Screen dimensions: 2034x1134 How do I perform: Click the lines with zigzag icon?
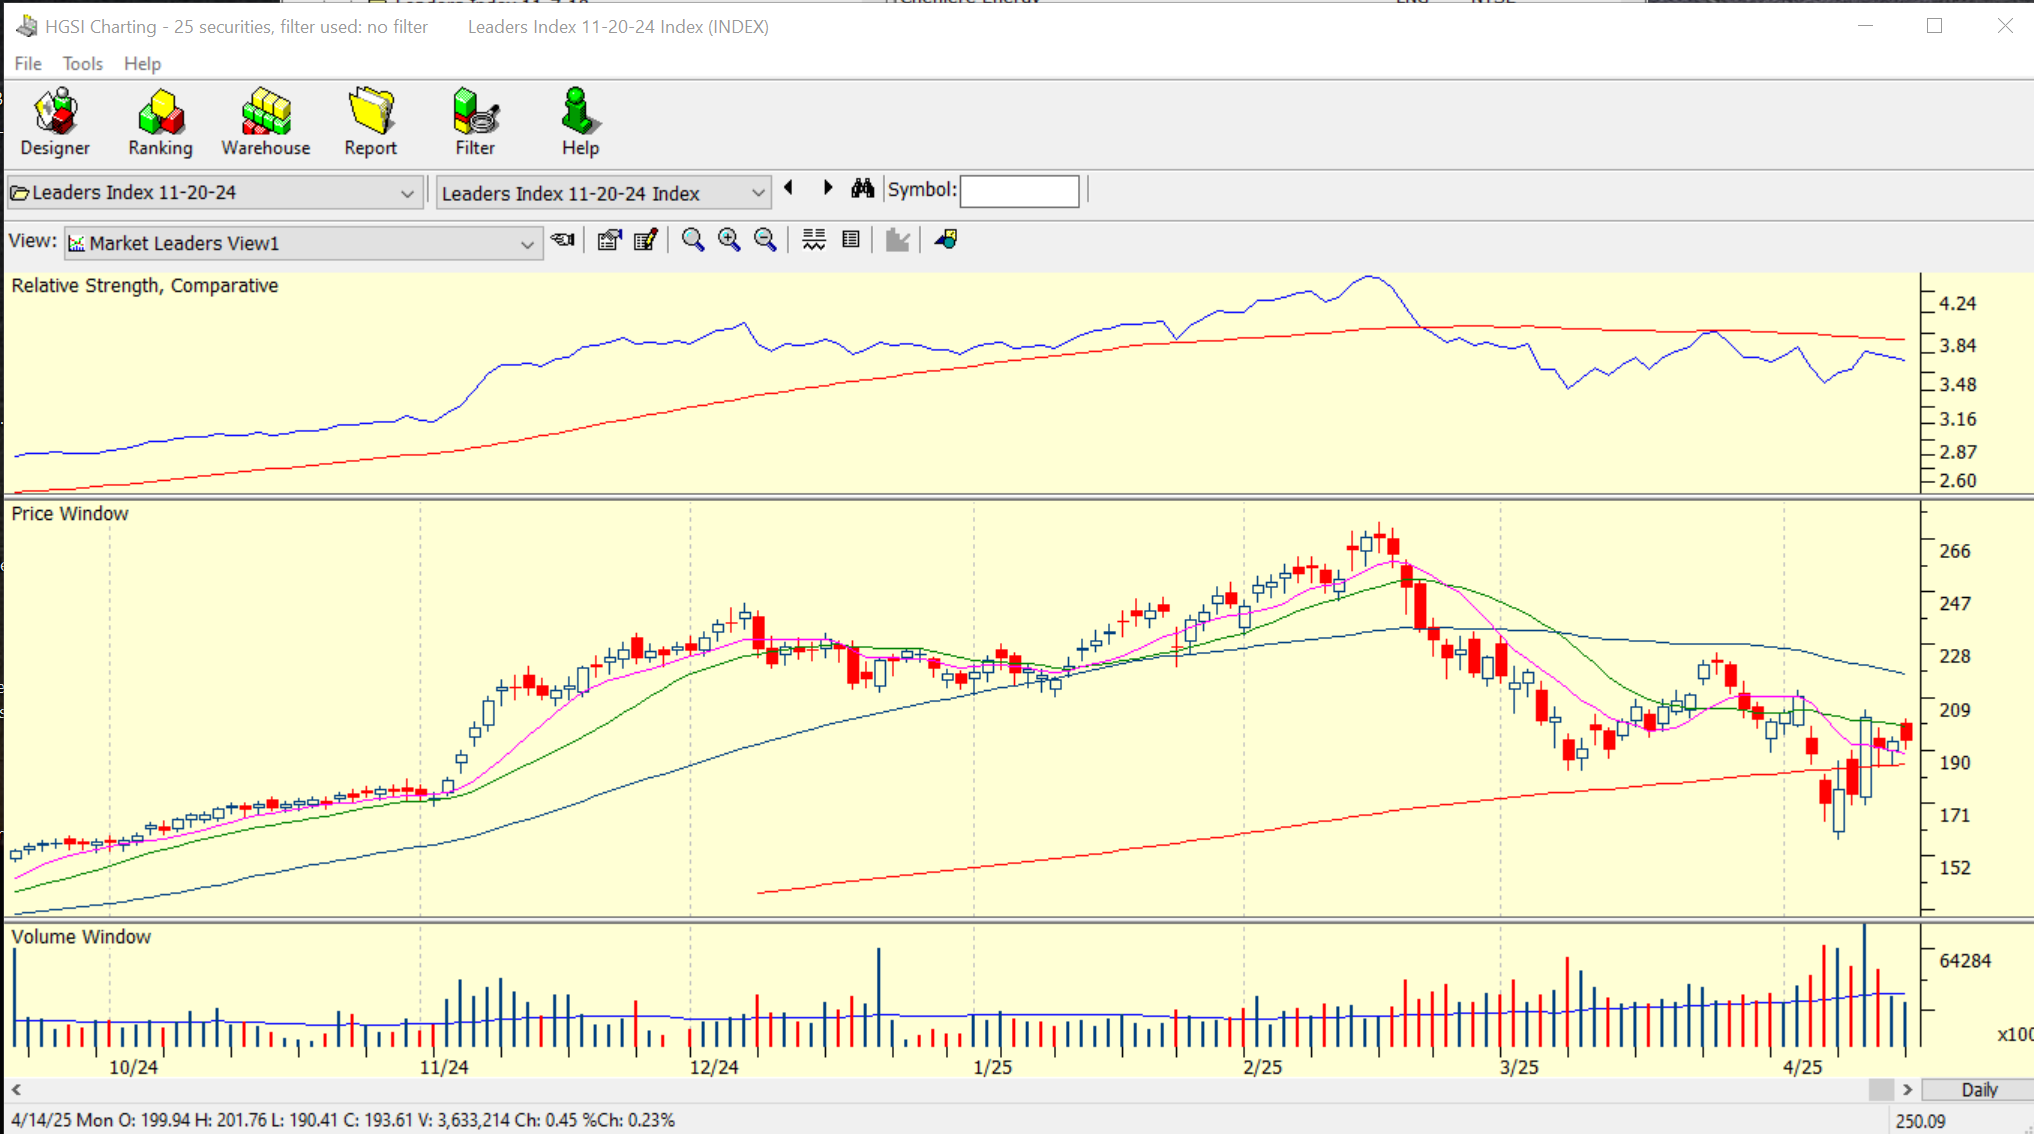pos(814,240)
